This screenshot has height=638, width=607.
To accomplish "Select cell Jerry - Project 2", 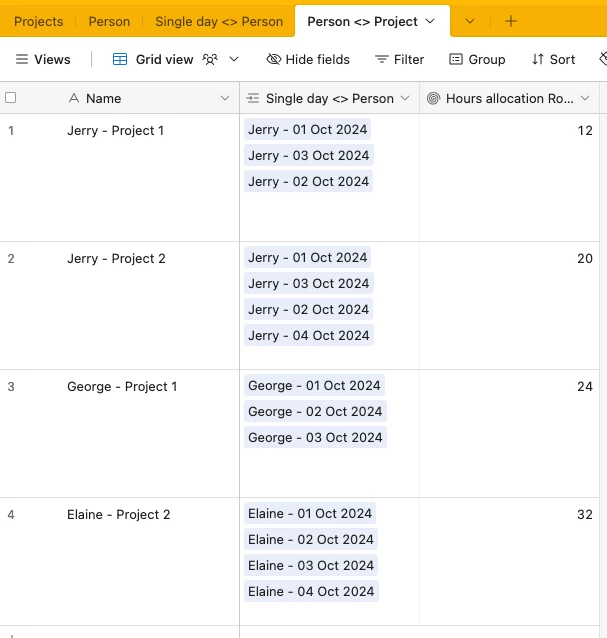I will coord(116,258).
